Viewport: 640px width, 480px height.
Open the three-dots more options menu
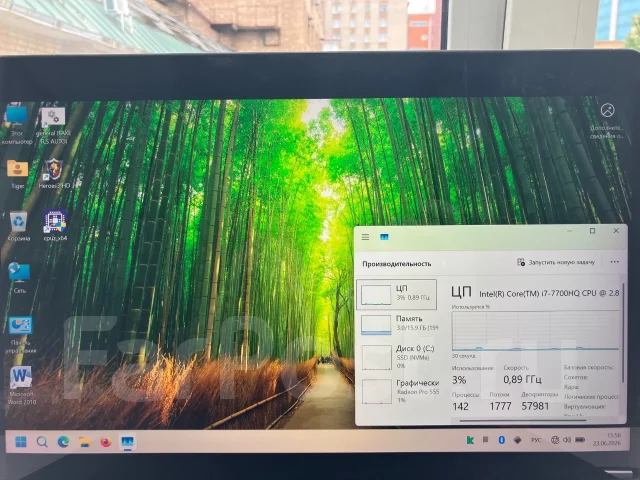click(614, 262)
